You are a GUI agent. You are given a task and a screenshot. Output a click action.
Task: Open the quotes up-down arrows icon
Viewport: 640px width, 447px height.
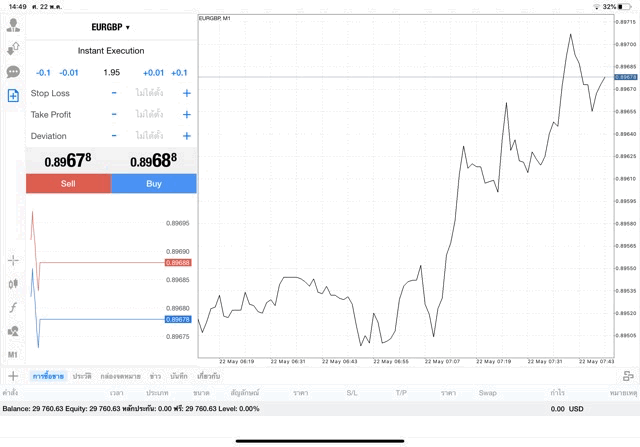coord(13,48)
